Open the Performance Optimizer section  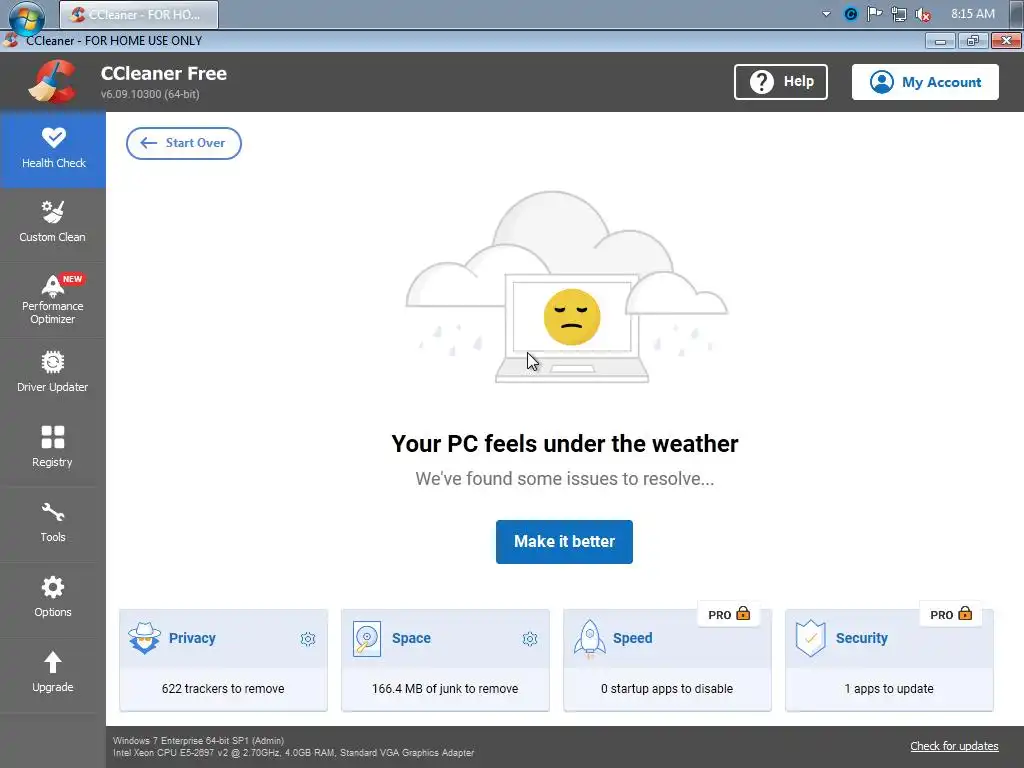[53, 300]
